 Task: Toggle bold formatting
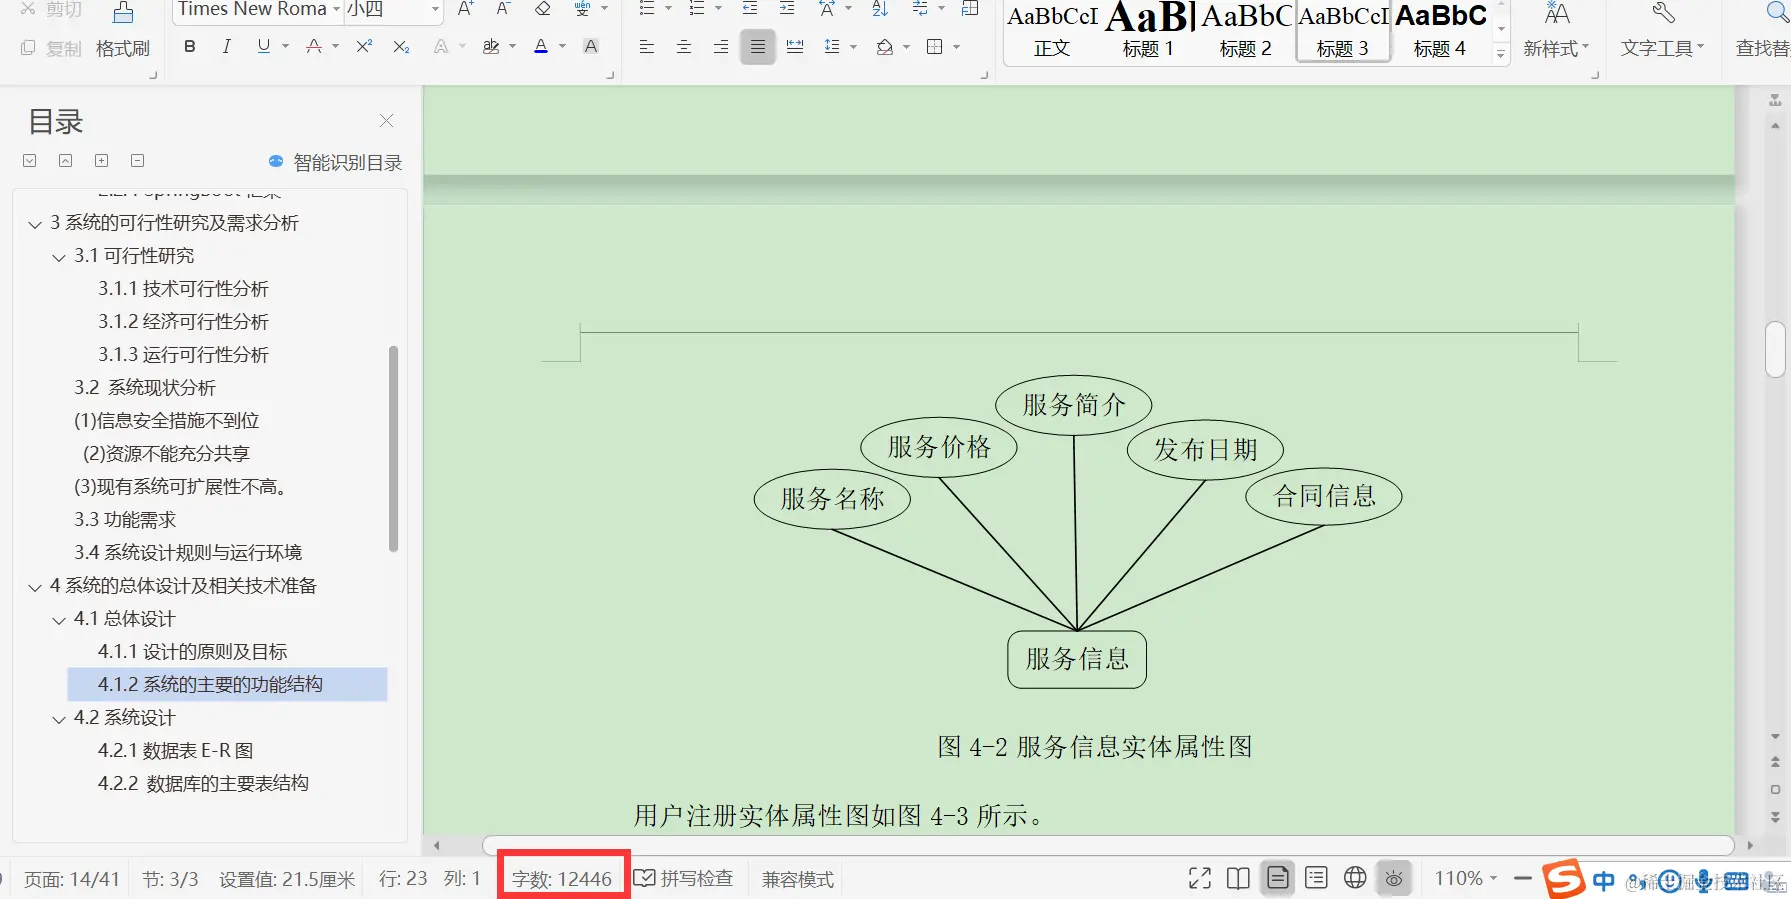click(190, 47)
